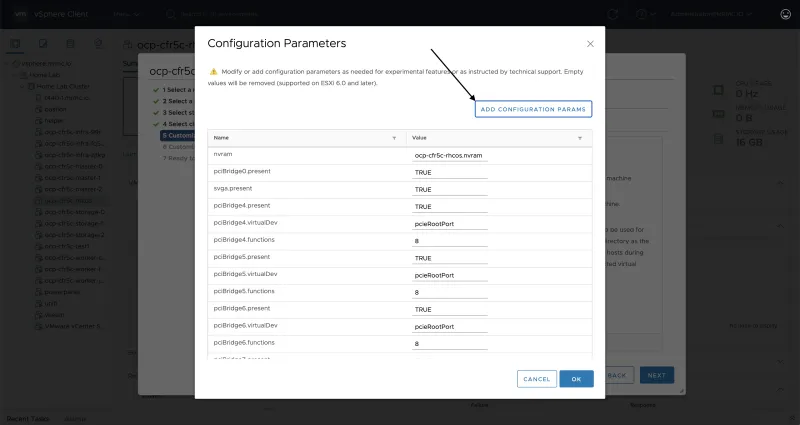Edit svga.present value field

[x=449, y=190]
